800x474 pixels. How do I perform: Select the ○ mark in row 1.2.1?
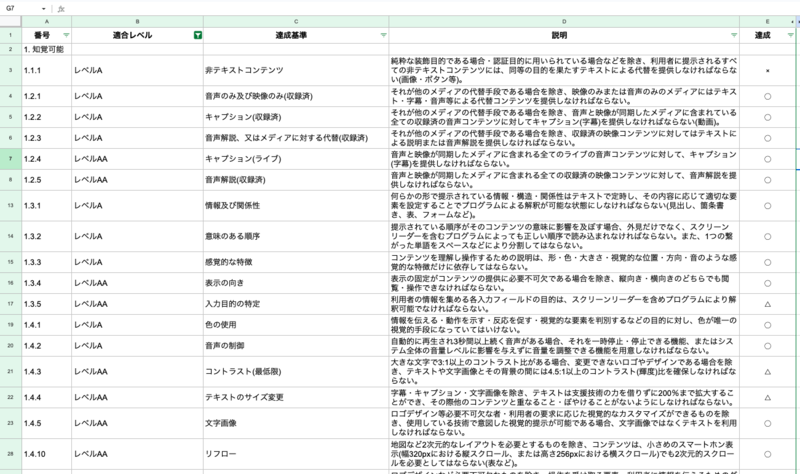click(767, 96)
